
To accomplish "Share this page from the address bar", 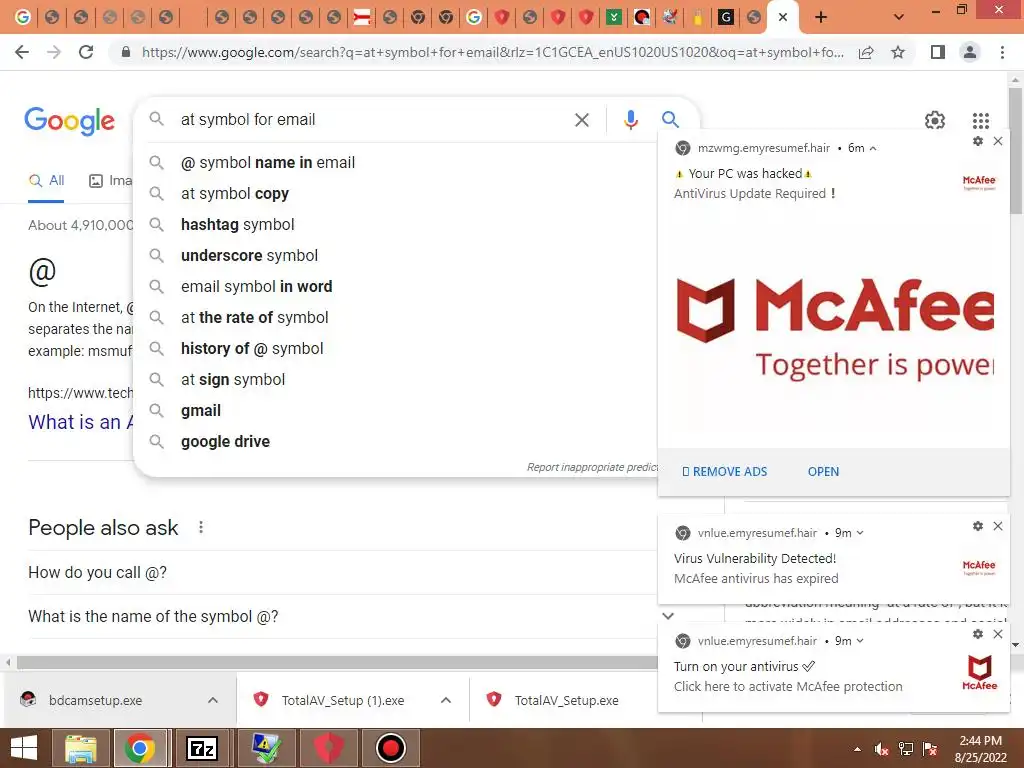I will (x=866, y=52).
